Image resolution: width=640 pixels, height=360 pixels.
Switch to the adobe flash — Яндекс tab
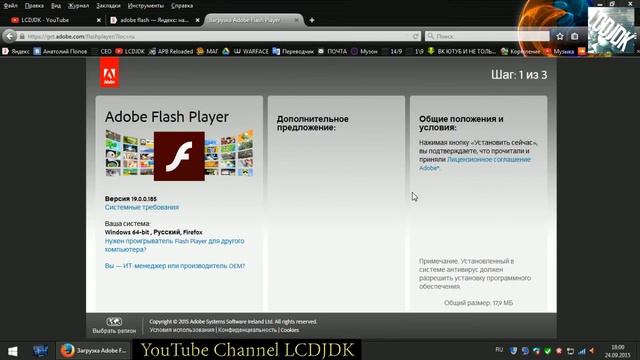point(154,20)
